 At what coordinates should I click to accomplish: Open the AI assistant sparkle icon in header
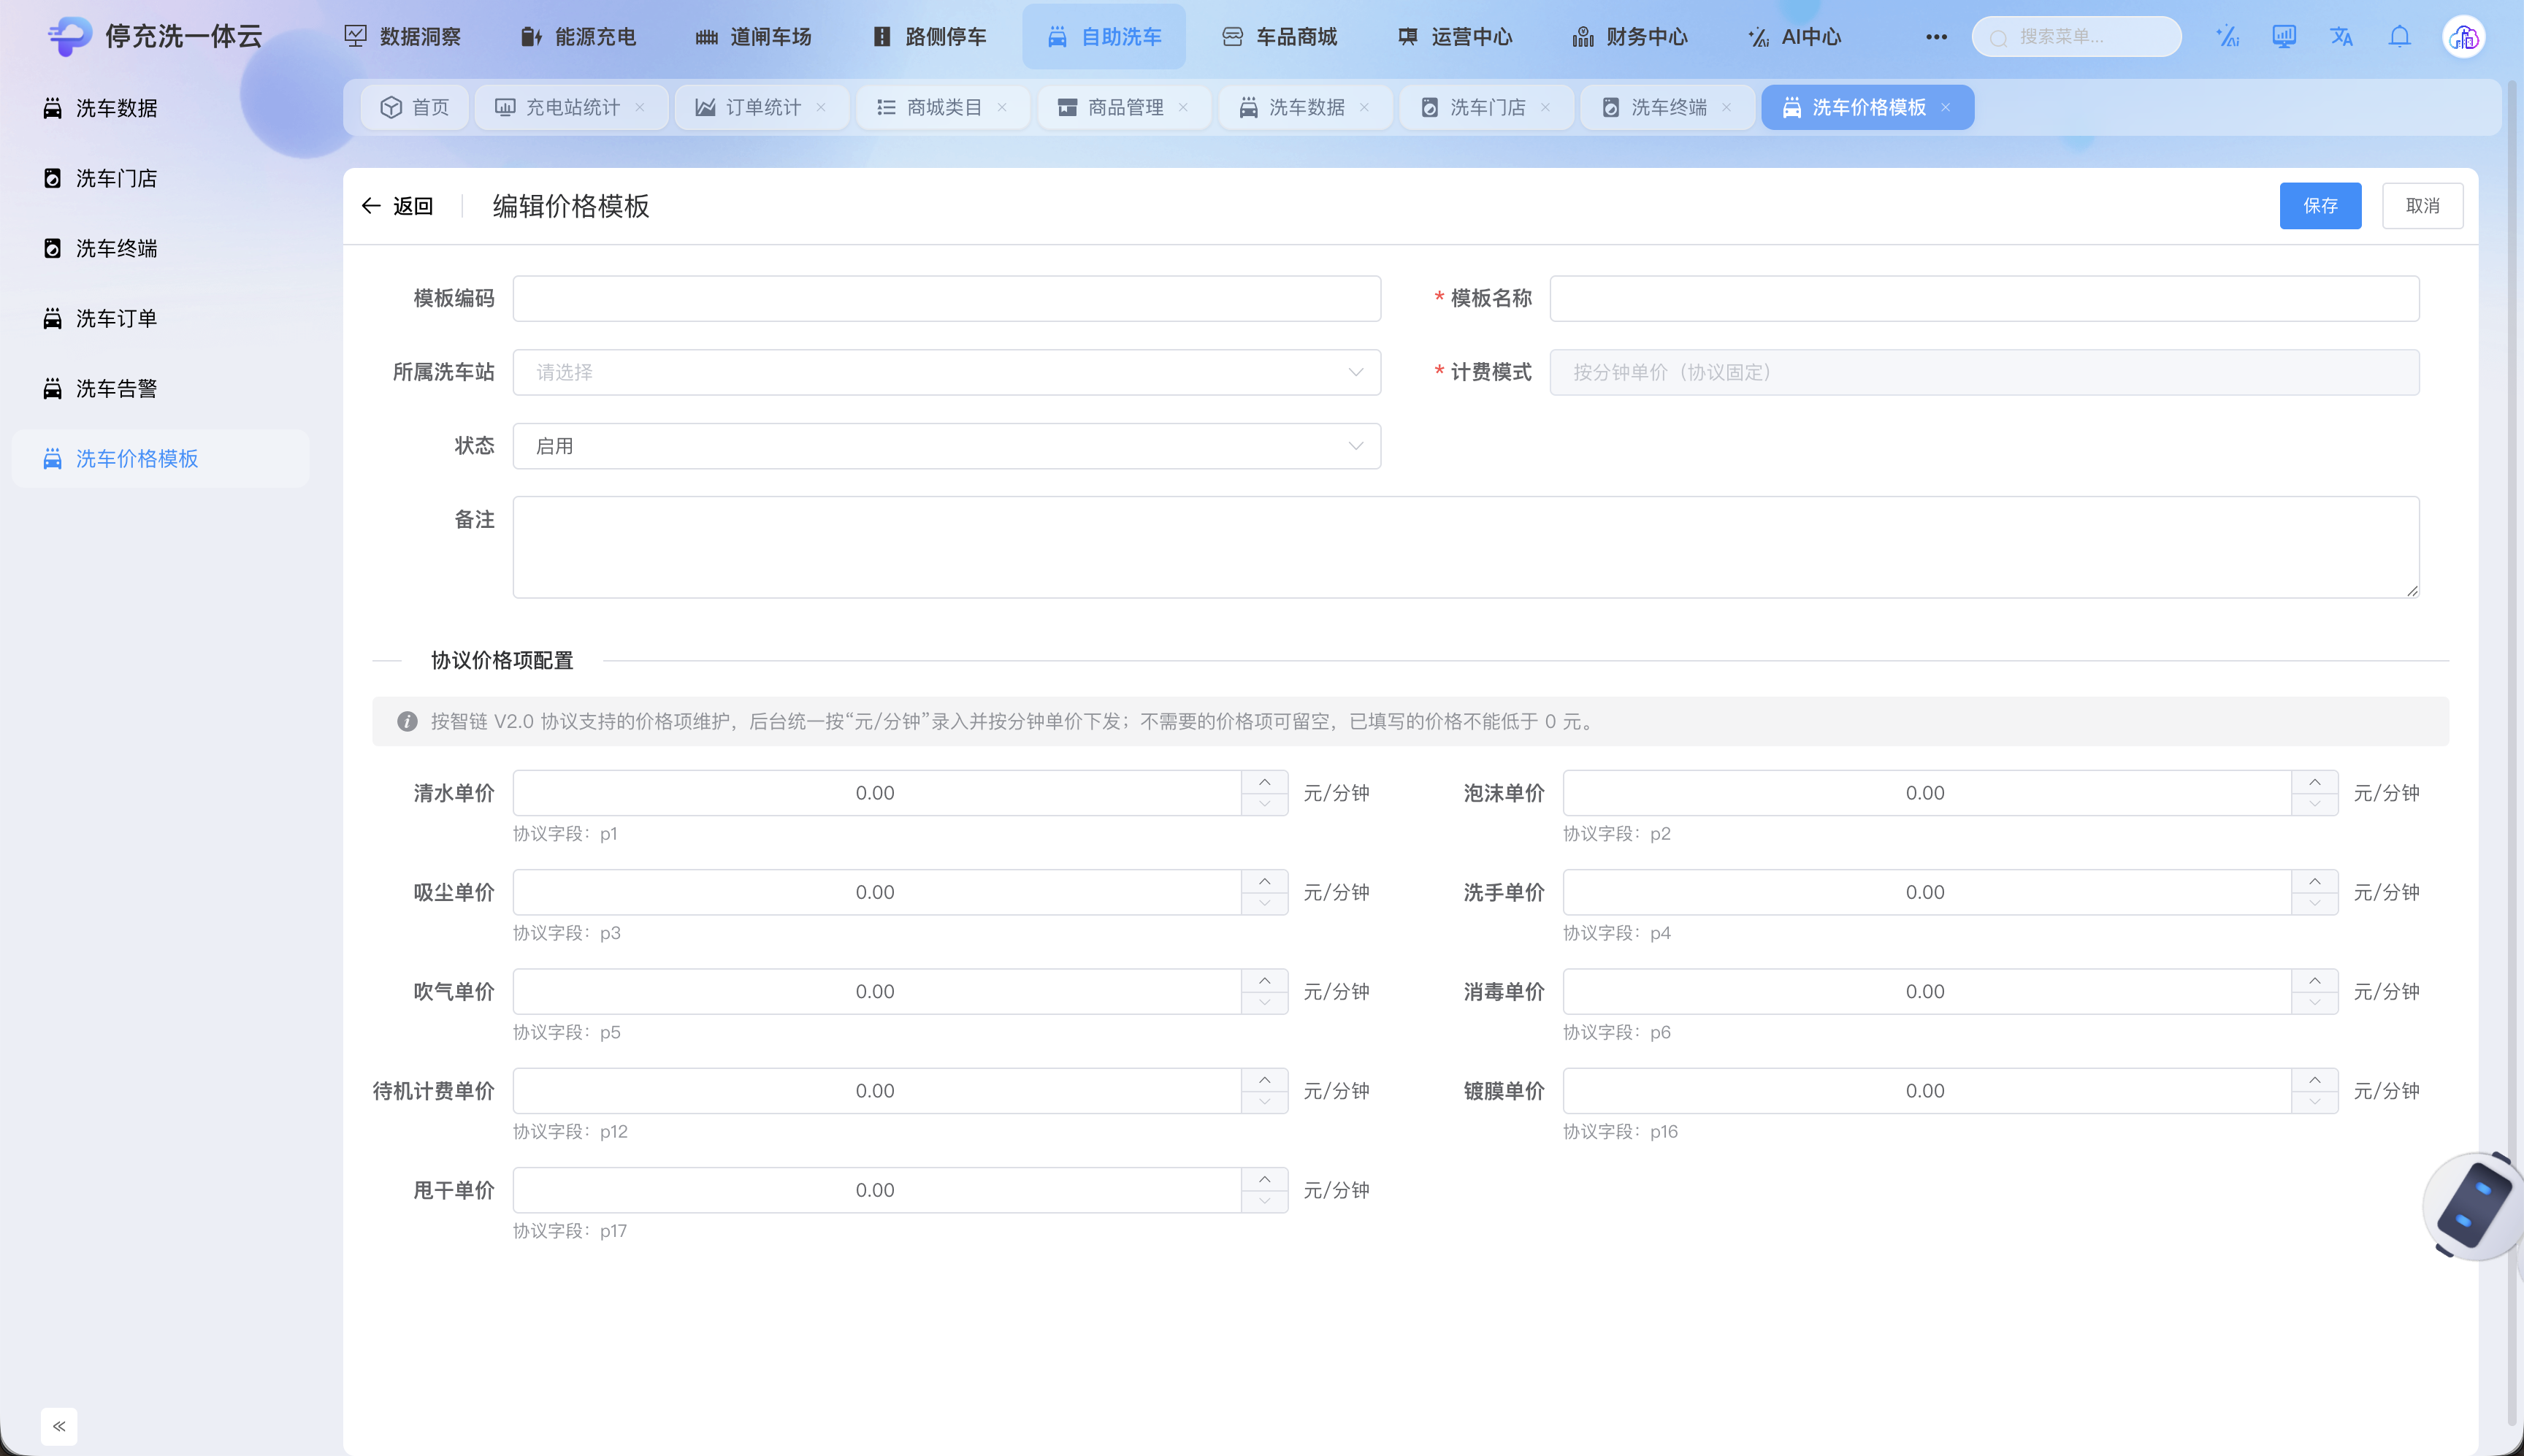click(2227, 37)
